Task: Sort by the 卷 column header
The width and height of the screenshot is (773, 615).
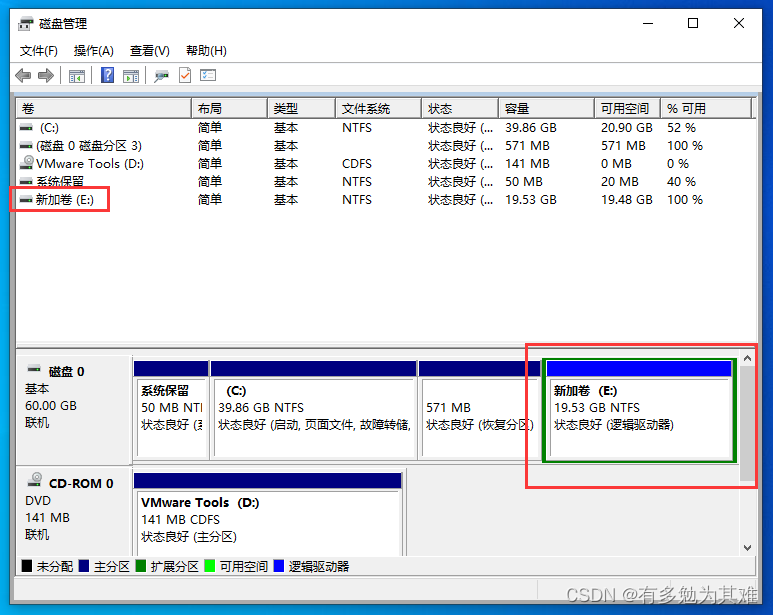Action: (x=104, y=108)
